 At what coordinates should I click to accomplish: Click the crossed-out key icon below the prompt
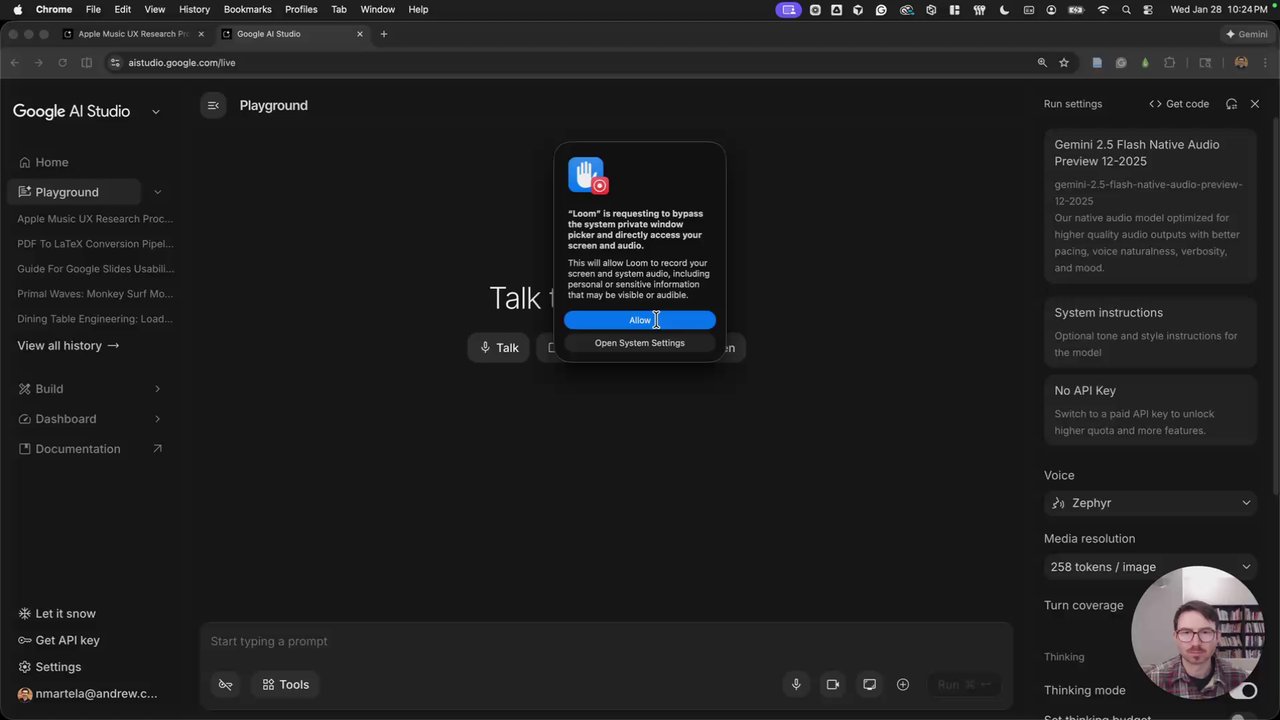pos(225,685)
